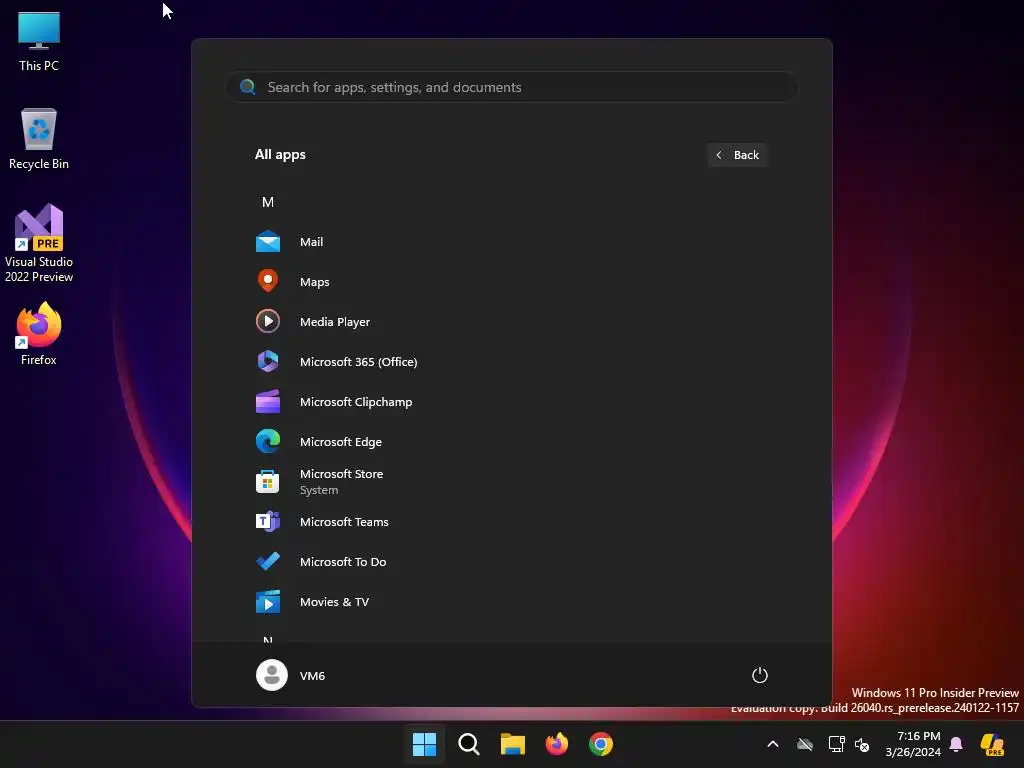Show hidden icons chevron in tray
1024x768 pixels.
(x=773, y=744)
